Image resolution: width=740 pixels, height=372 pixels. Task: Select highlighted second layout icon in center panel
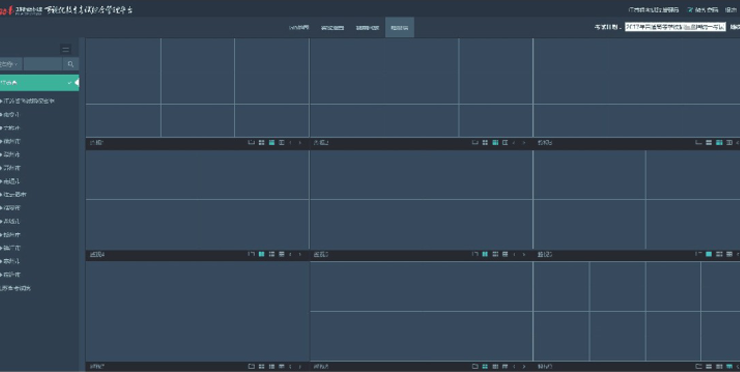click(485, 254)
